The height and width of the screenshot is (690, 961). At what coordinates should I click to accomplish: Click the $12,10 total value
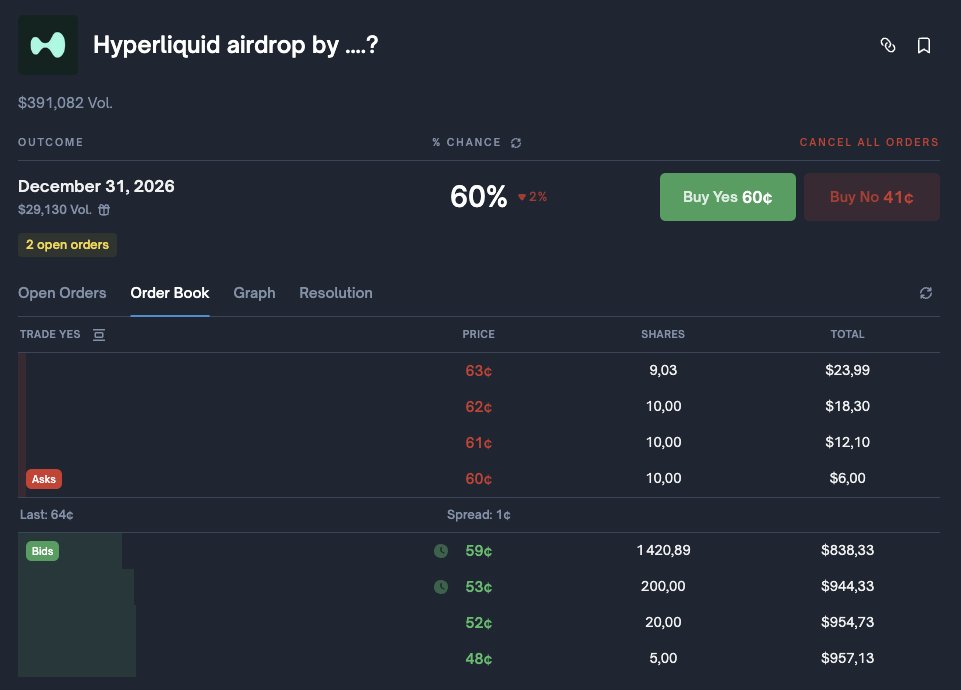tap(848, 442)
